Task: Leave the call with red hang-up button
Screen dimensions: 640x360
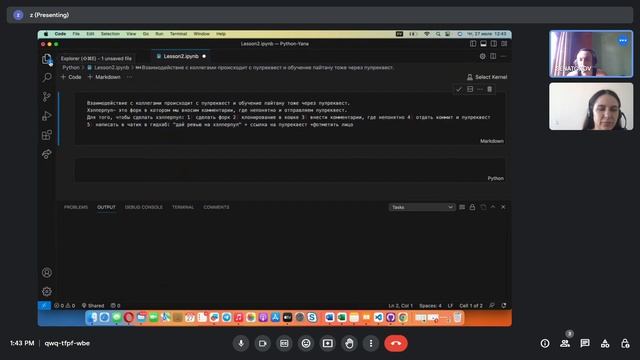Action: (x=396, y=344)
